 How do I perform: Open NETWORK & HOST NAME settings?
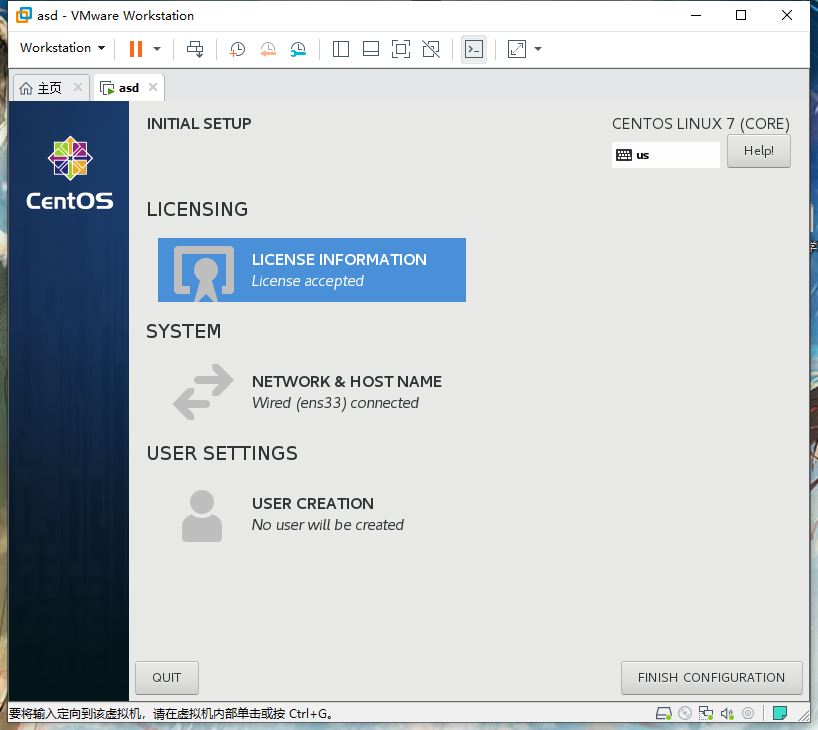(311, 392)
